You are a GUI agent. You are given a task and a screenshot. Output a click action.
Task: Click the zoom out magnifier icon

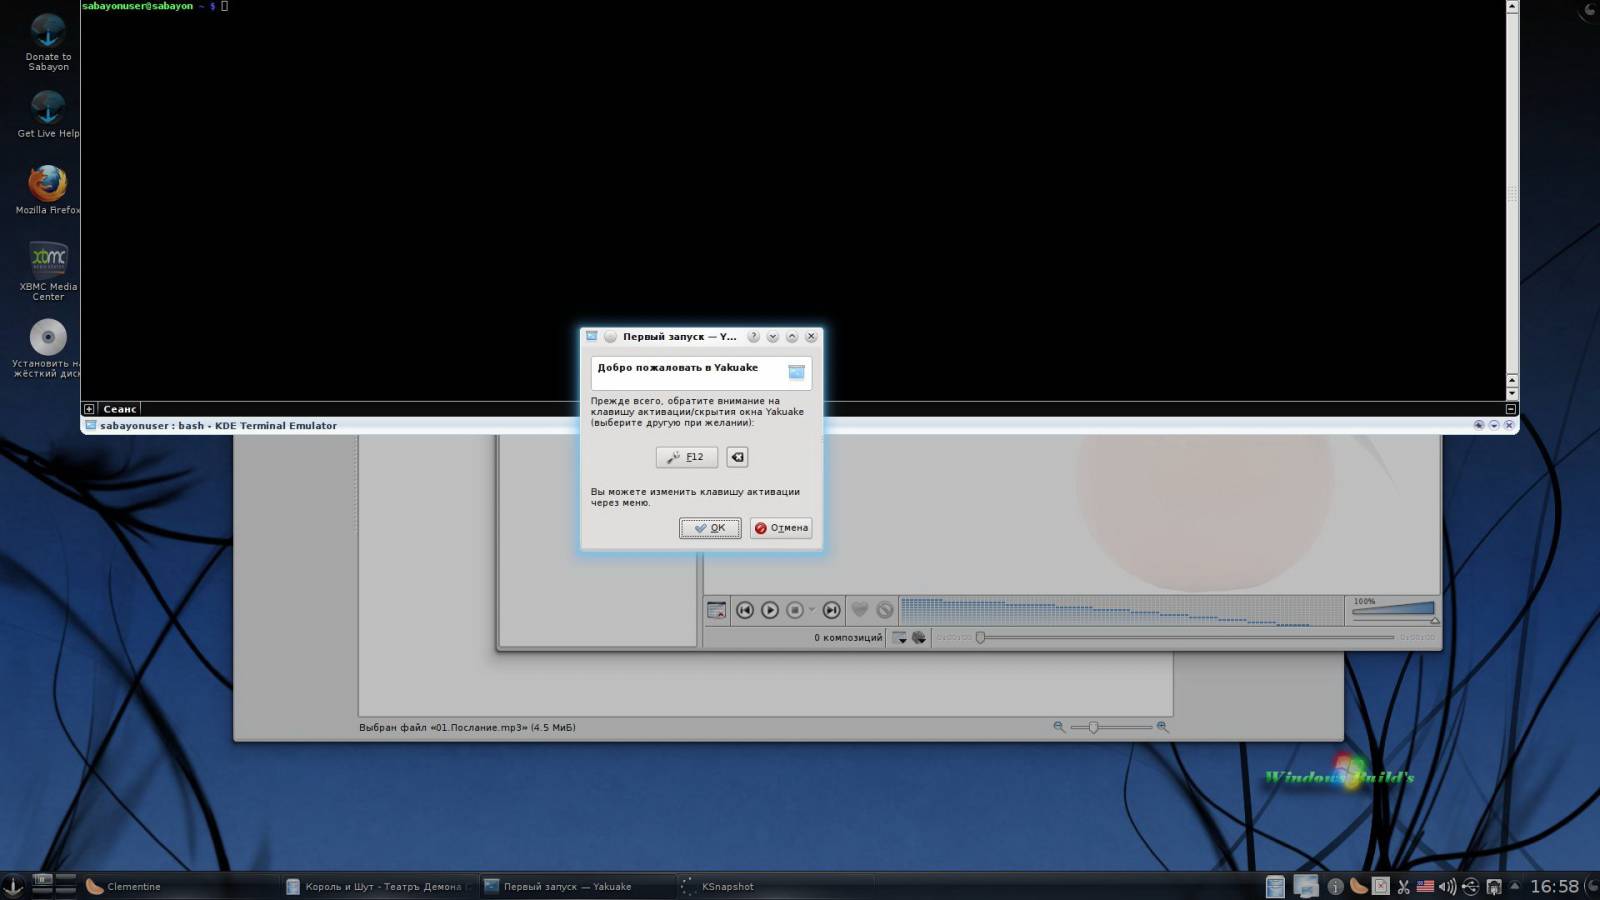point(1059,727)
